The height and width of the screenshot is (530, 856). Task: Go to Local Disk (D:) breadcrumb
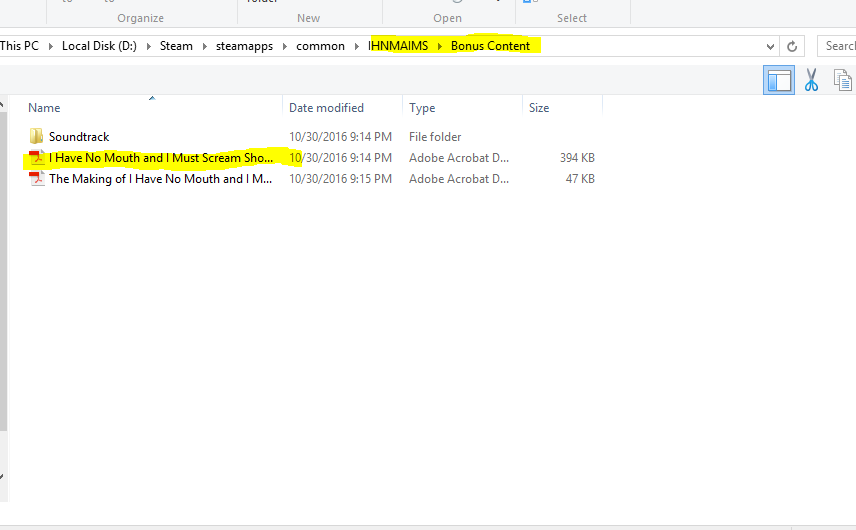coord(99,46)
